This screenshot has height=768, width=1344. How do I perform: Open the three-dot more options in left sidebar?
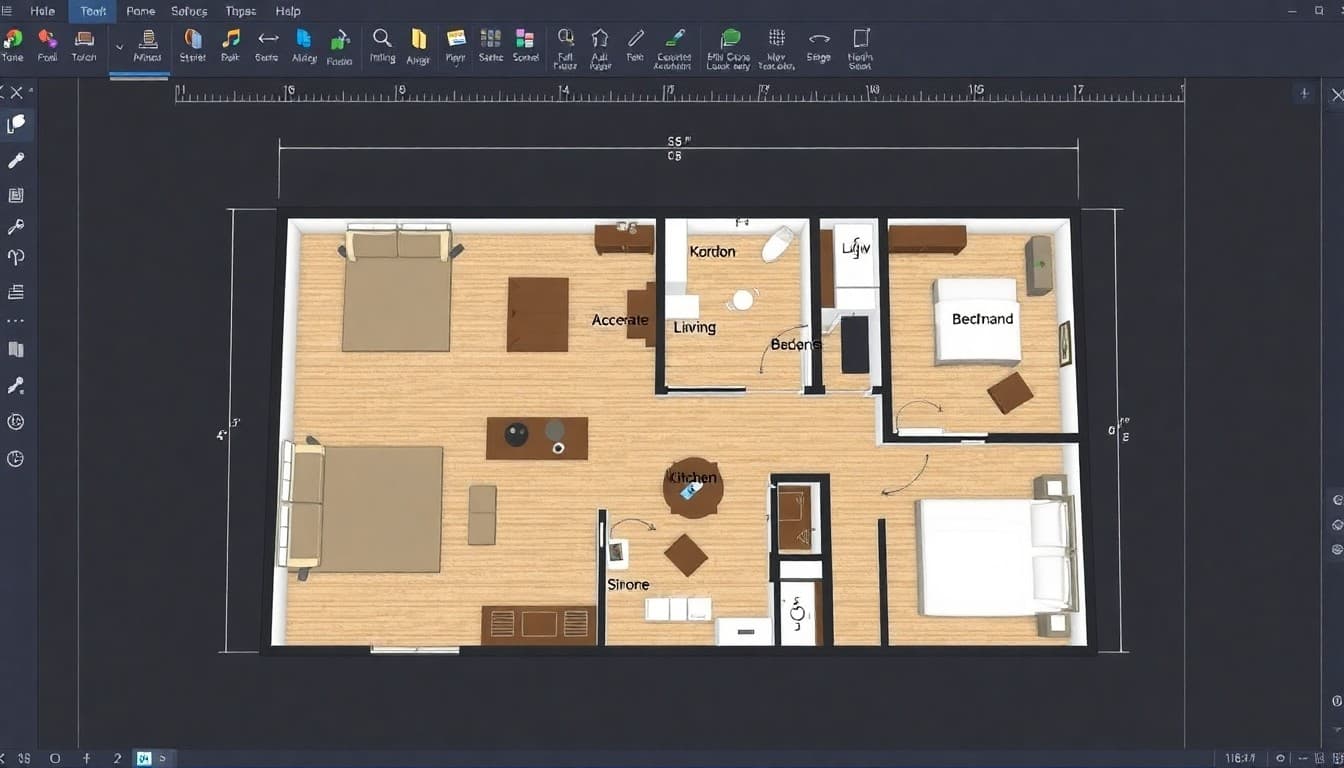16,320
